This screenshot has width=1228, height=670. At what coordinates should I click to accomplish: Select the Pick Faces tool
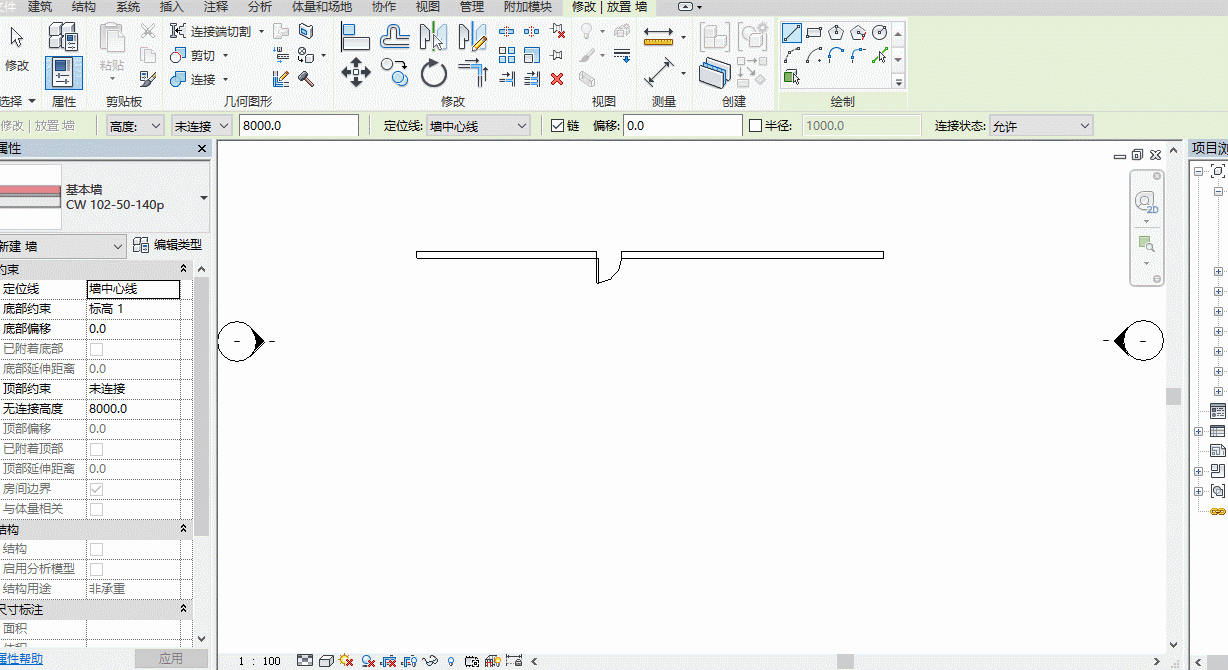click(x=792, y=77)
